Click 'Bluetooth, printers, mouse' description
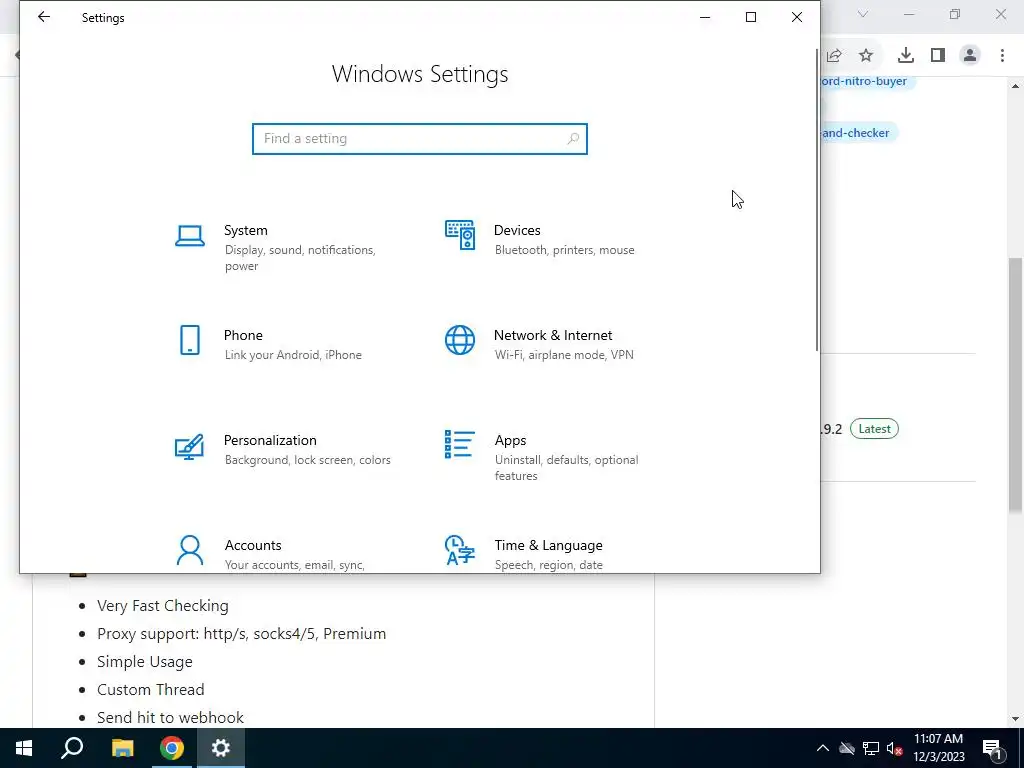This screenshot has height=768, width=1024. click(564, 250)
